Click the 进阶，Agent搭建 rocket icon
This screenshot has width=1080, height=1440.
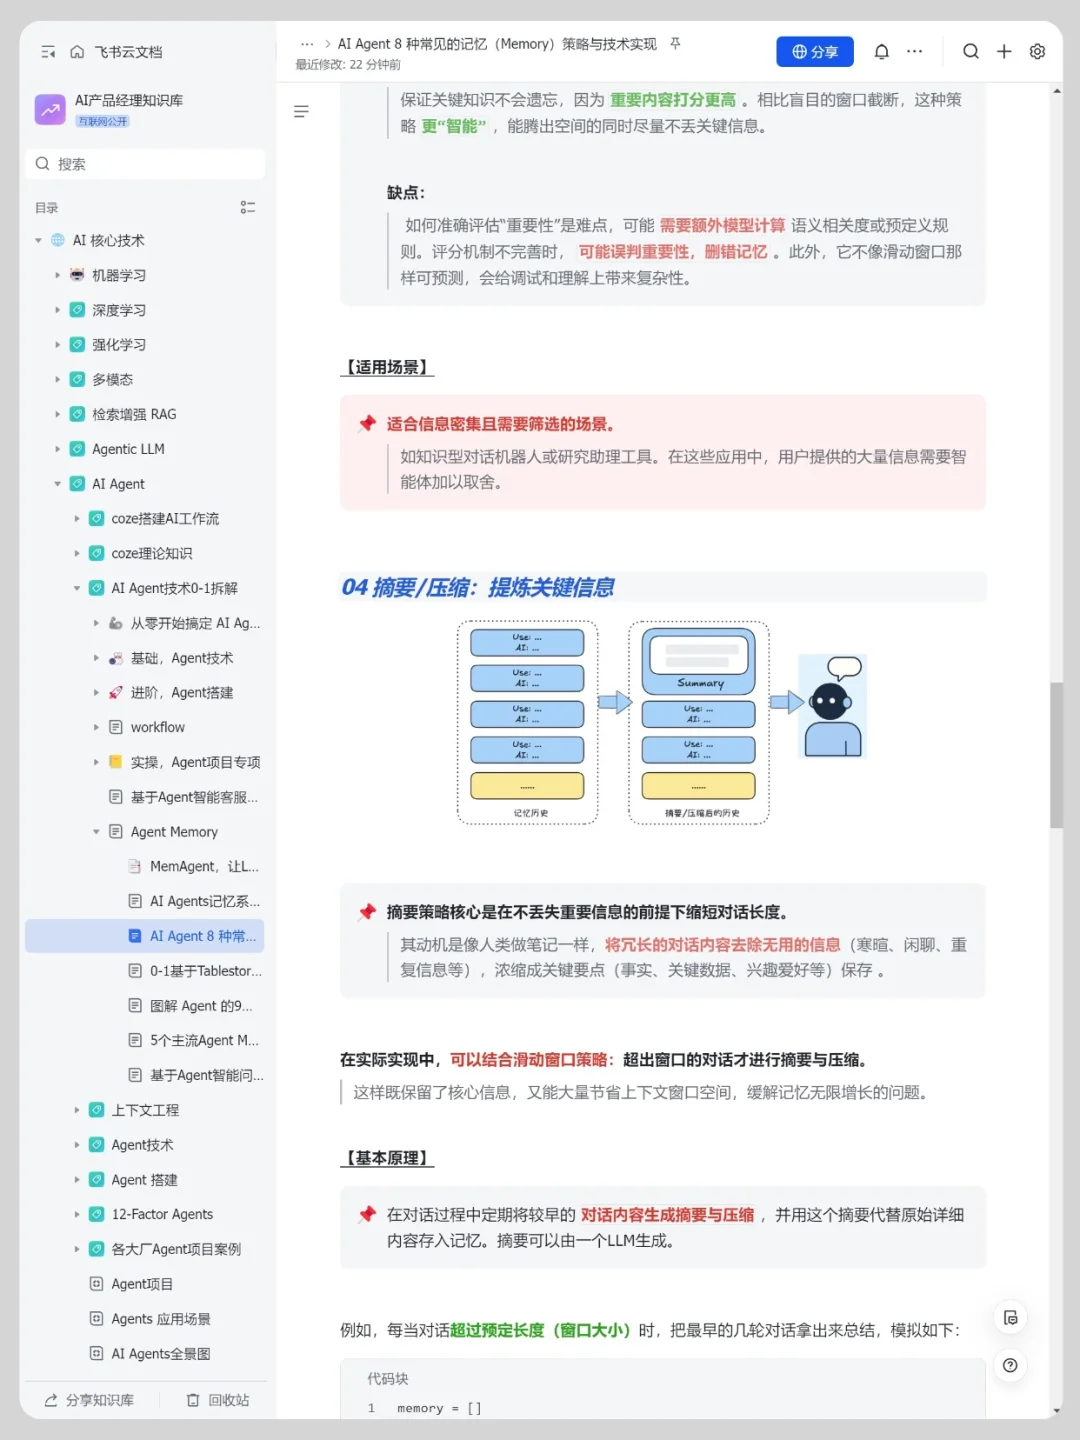pyautogui.click(x=115, y=692)
